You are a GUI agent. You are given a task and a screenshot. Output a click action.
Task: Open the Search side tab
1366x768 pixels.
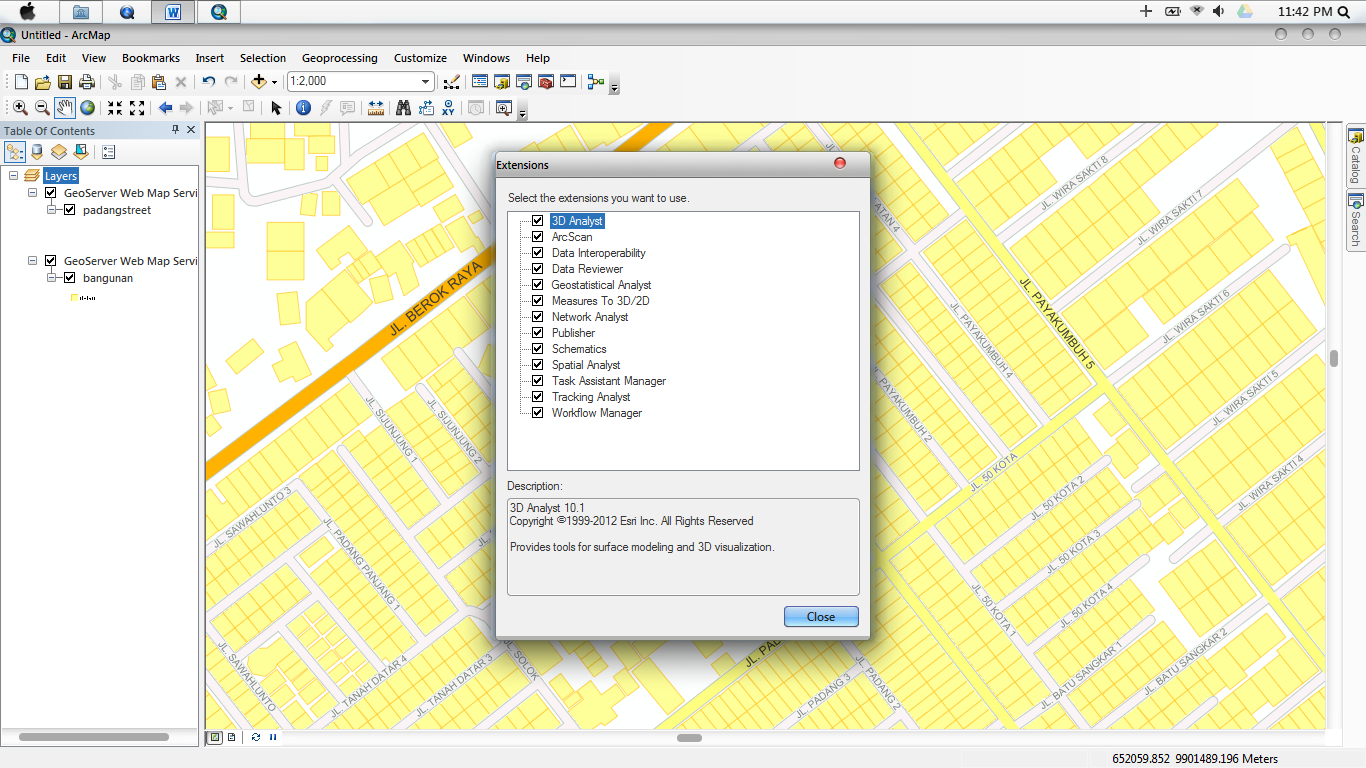coord(1356,220)
